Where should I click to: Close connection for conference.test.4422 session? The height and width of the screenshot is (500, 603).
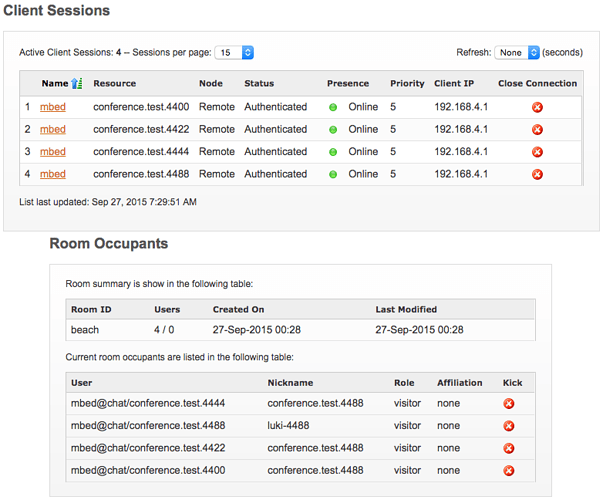(x=537, y=130)
